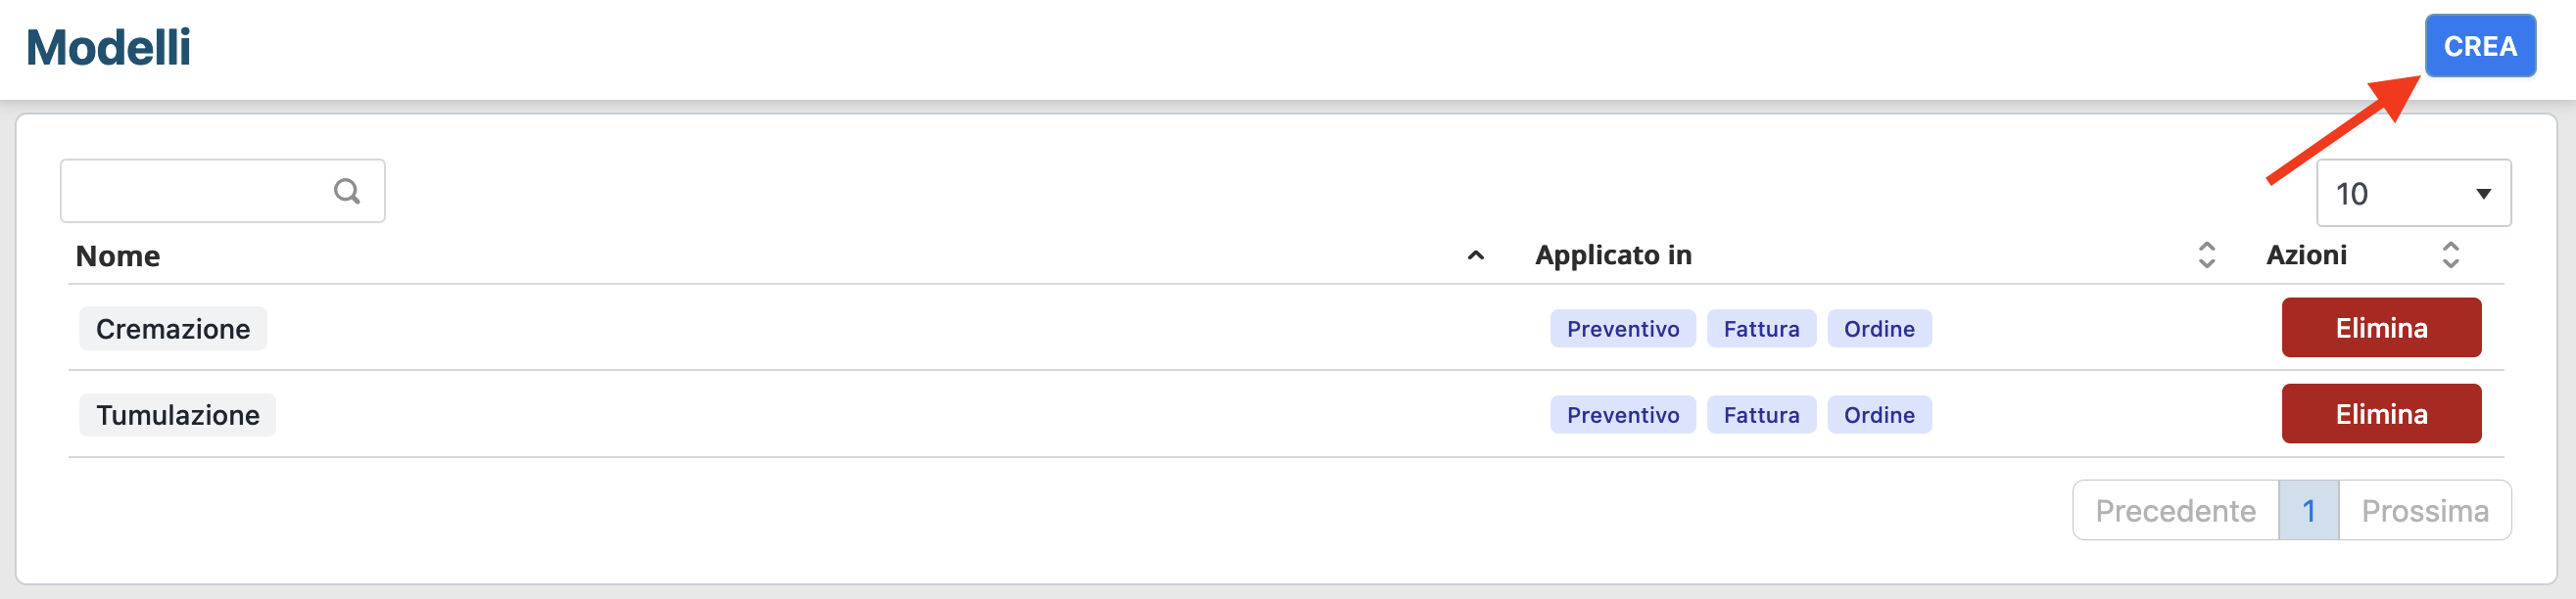The width and height of the screenshot is (2576, 599).
Task: Open the rows-per-page dropdown showing 10
Action: tap(2412, 193)
